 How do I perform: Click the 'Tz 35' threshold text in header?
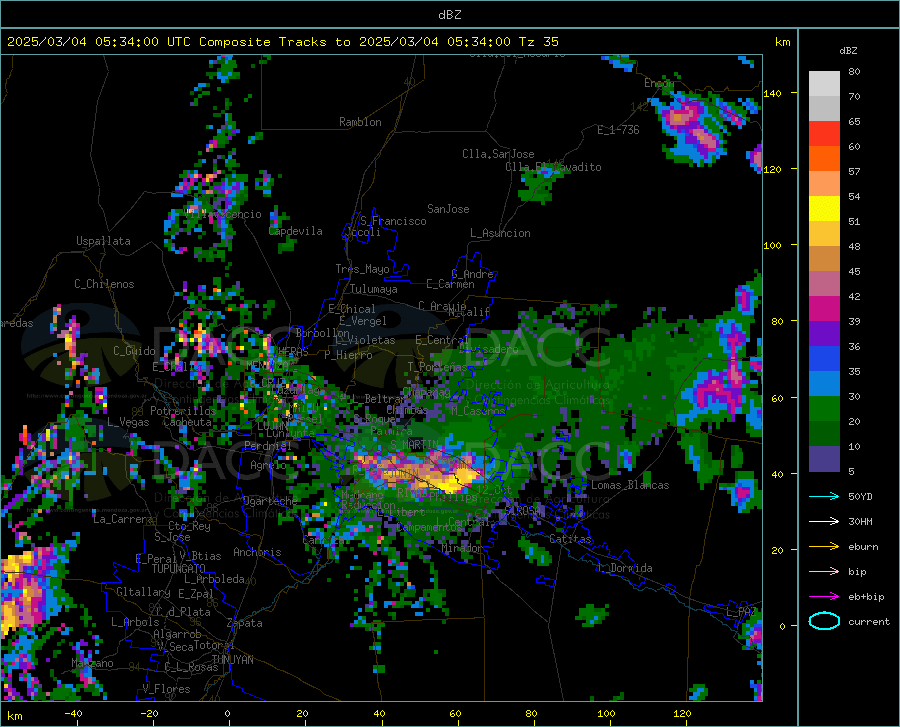click(x=538, y=41)
